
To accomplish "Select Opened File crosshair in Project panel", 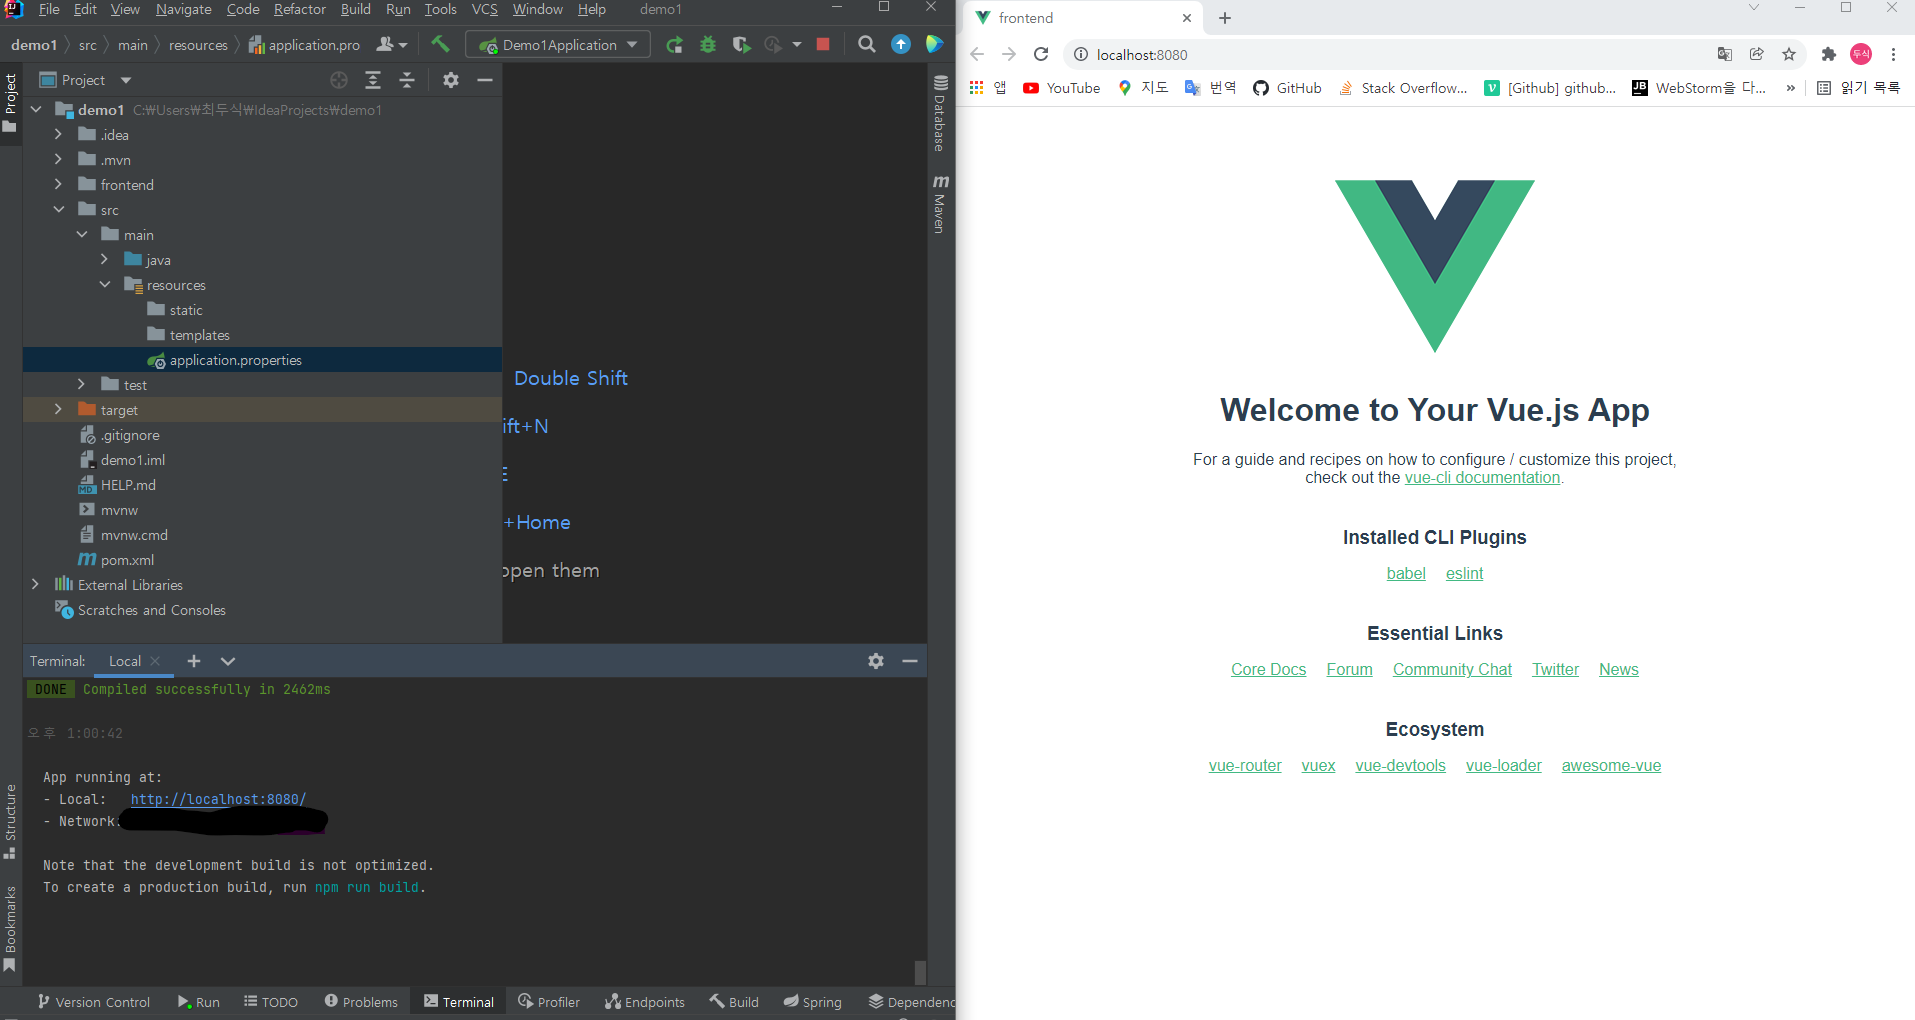I will point(339,80).
